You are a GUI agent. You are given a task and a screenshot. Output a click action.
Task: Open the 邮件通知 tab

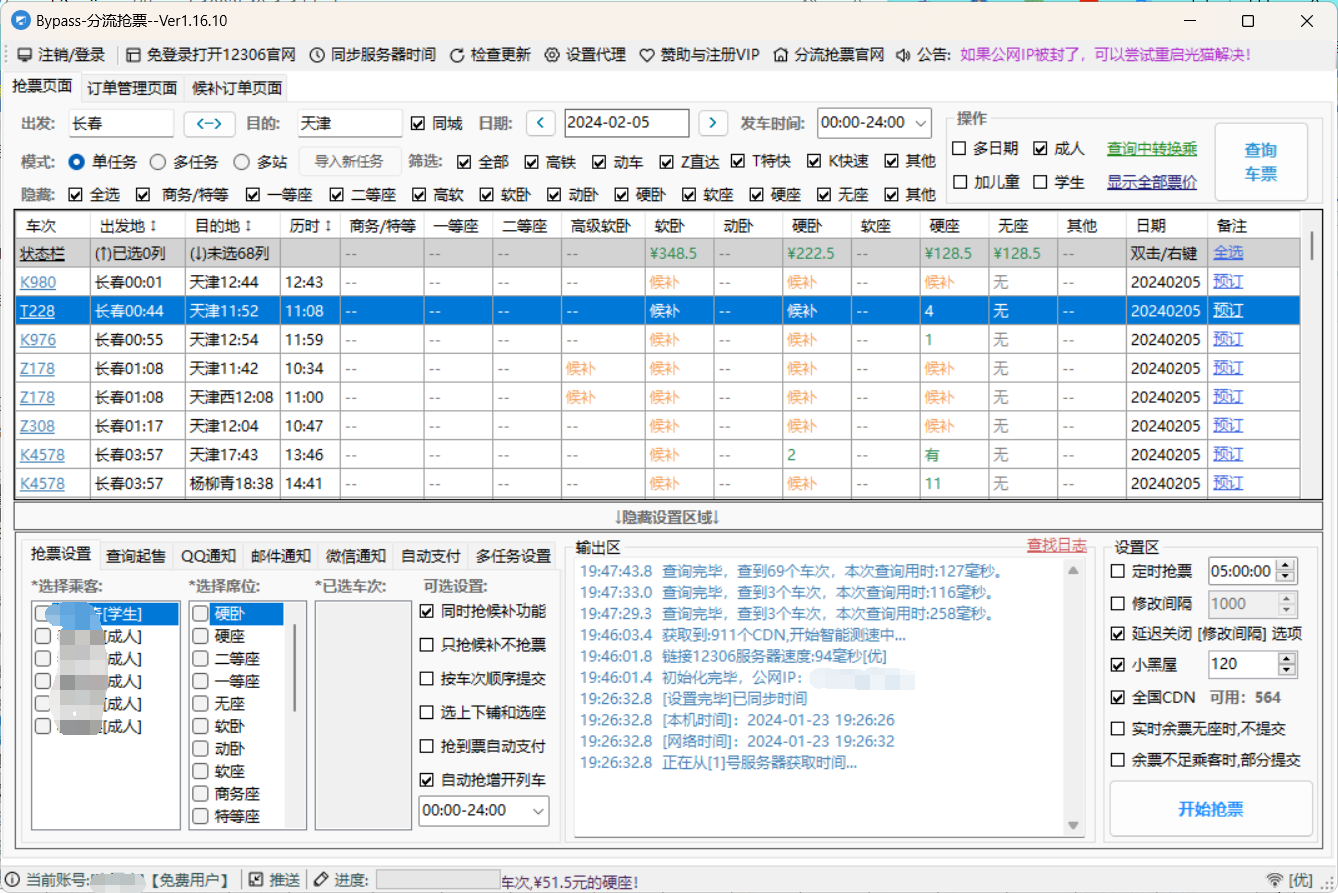pos(281,556)
